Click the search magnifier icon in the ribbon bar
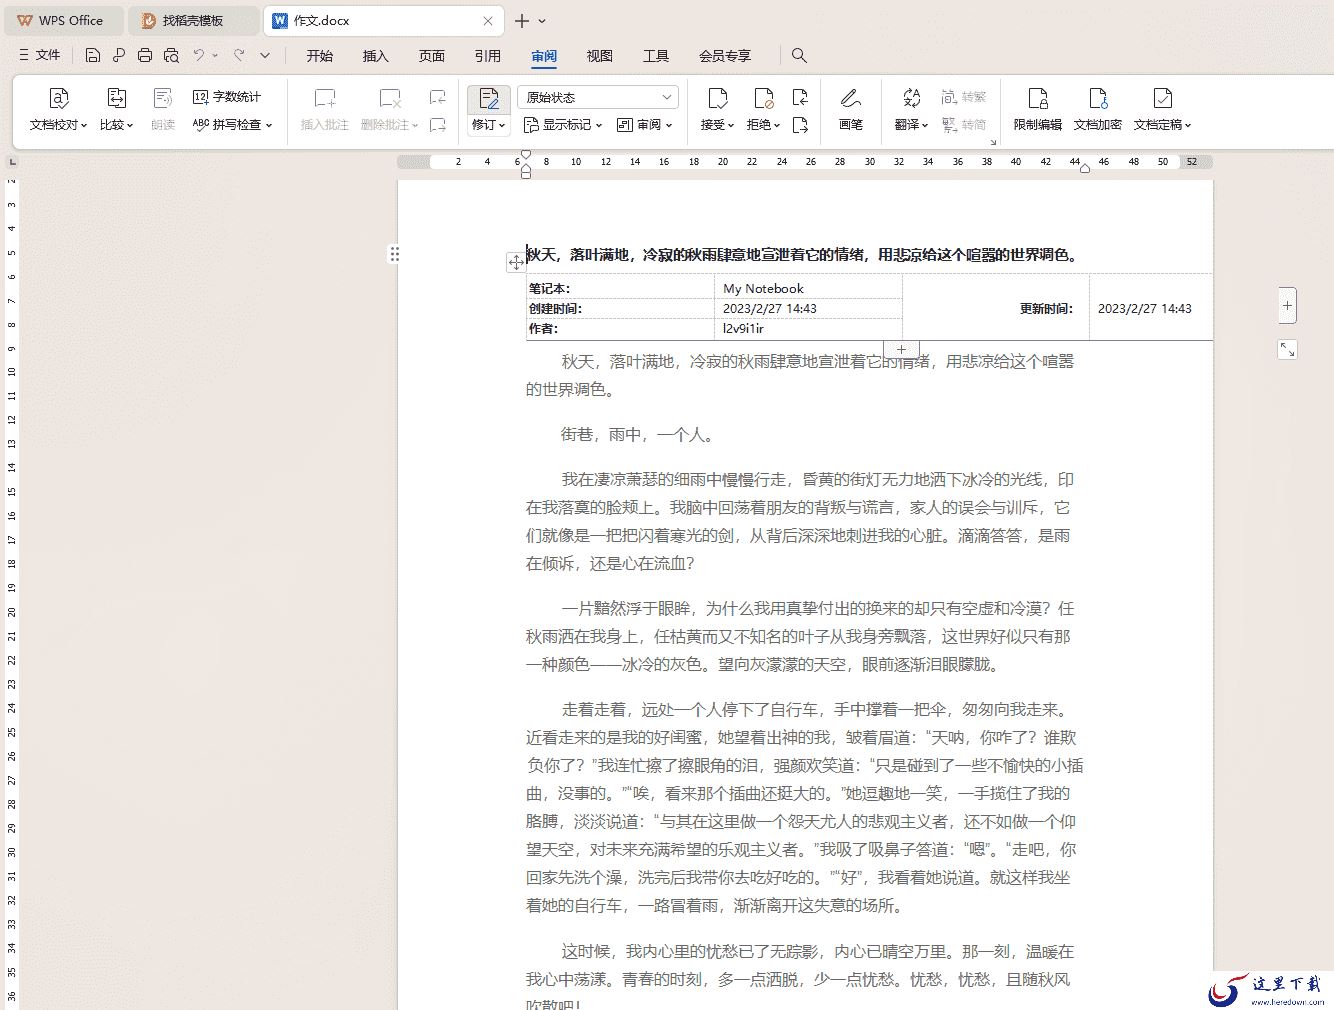This screenshot has width=1334, height=1010. pos(799,55)
